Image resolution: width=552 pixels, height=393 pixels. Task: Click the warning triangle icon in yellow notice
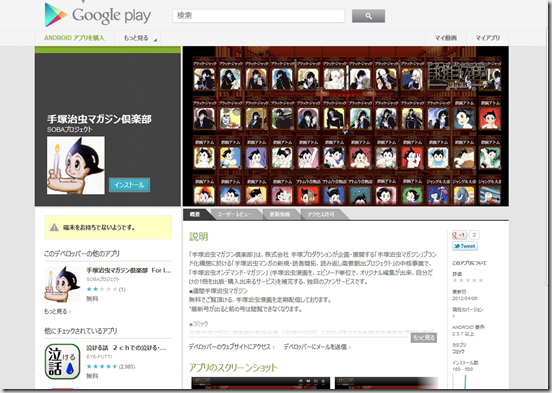[54, 227]
